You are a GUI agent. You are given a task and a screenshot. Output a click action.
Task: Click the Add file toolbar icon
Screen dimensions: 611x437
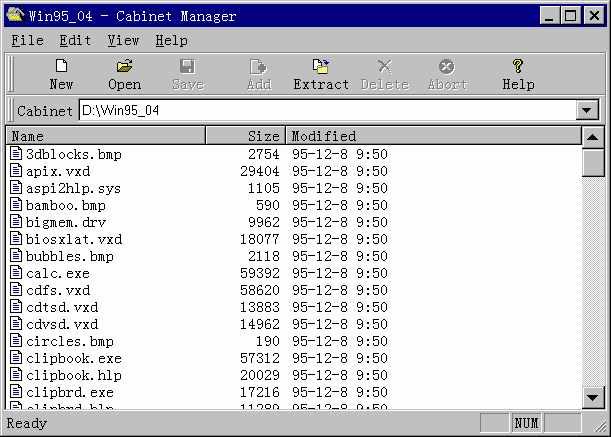259,67
